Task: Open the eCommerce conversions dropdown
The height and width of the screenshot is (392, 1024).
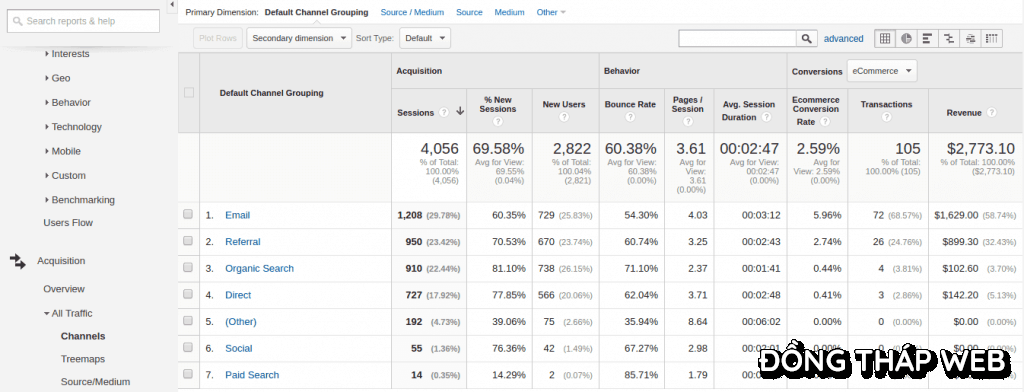Action: pos(882,71)
